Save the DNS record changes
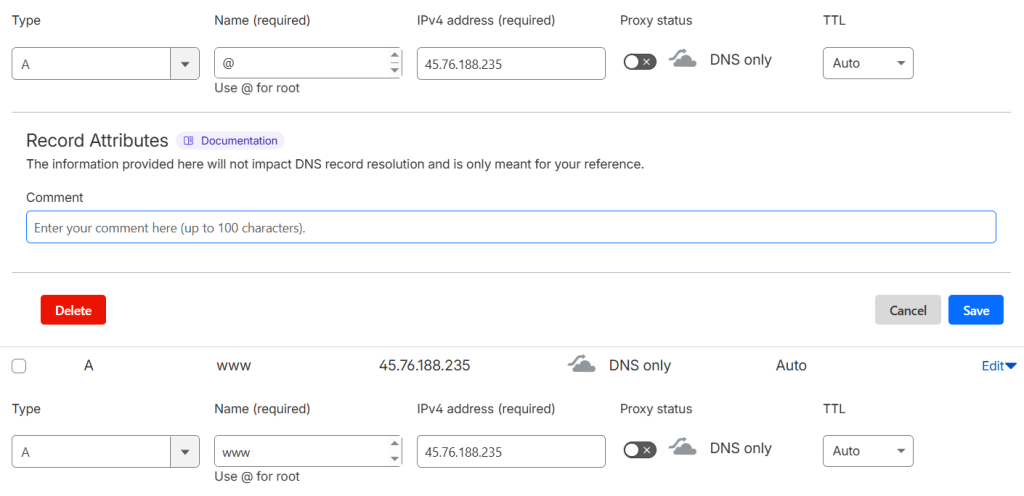The image size is (1024, 496). tap(975, 310)
